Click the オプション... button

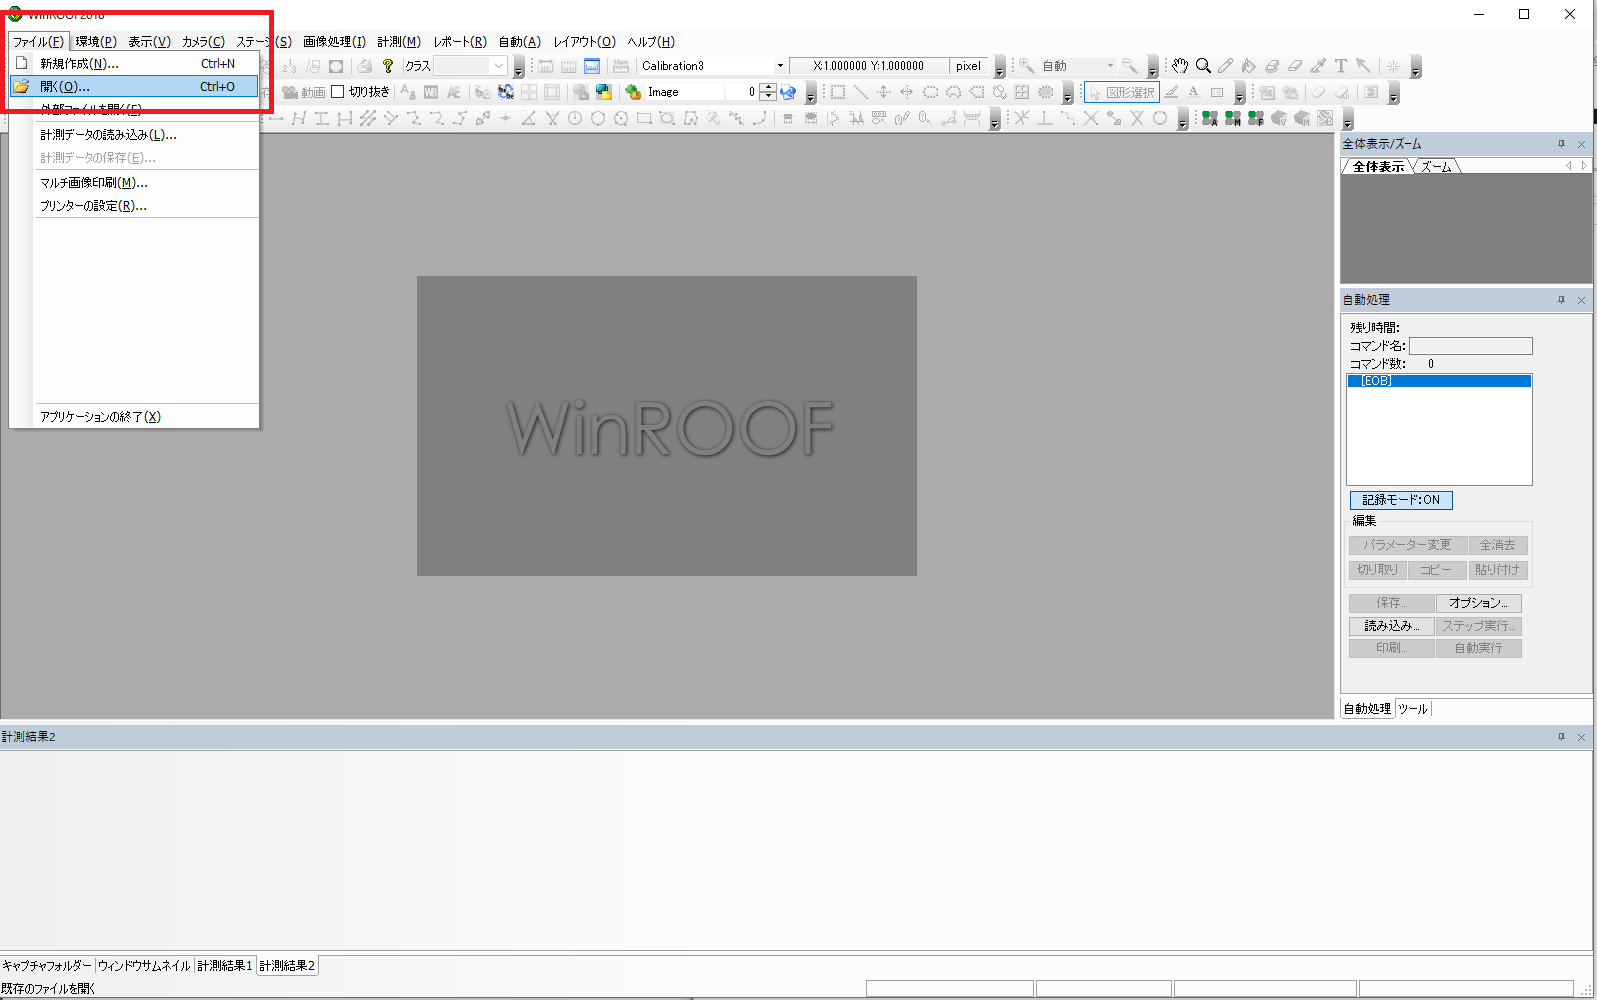tap(1478, 603)
